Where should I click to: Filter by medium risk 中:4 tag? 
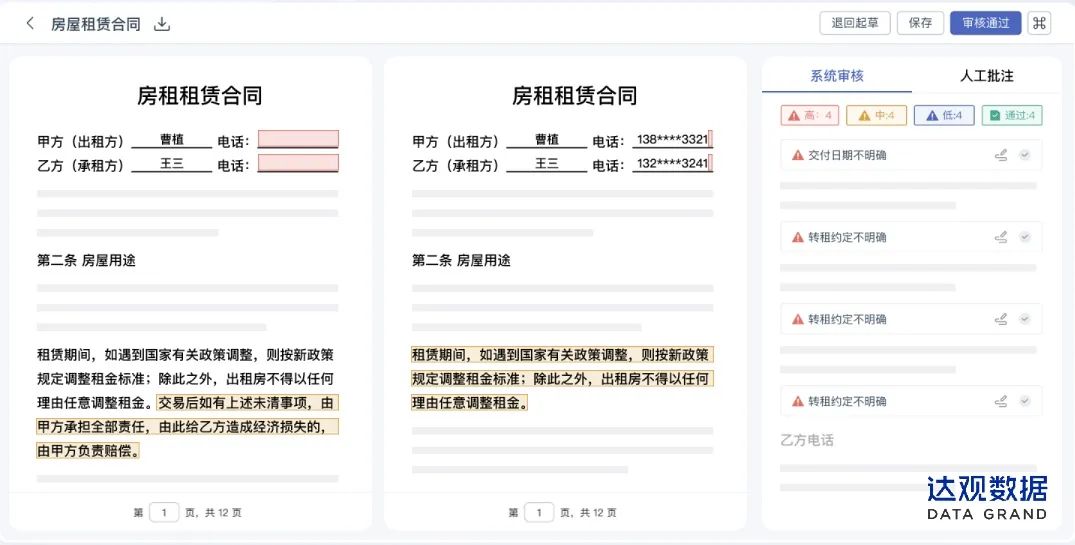(x=876, y=115)
